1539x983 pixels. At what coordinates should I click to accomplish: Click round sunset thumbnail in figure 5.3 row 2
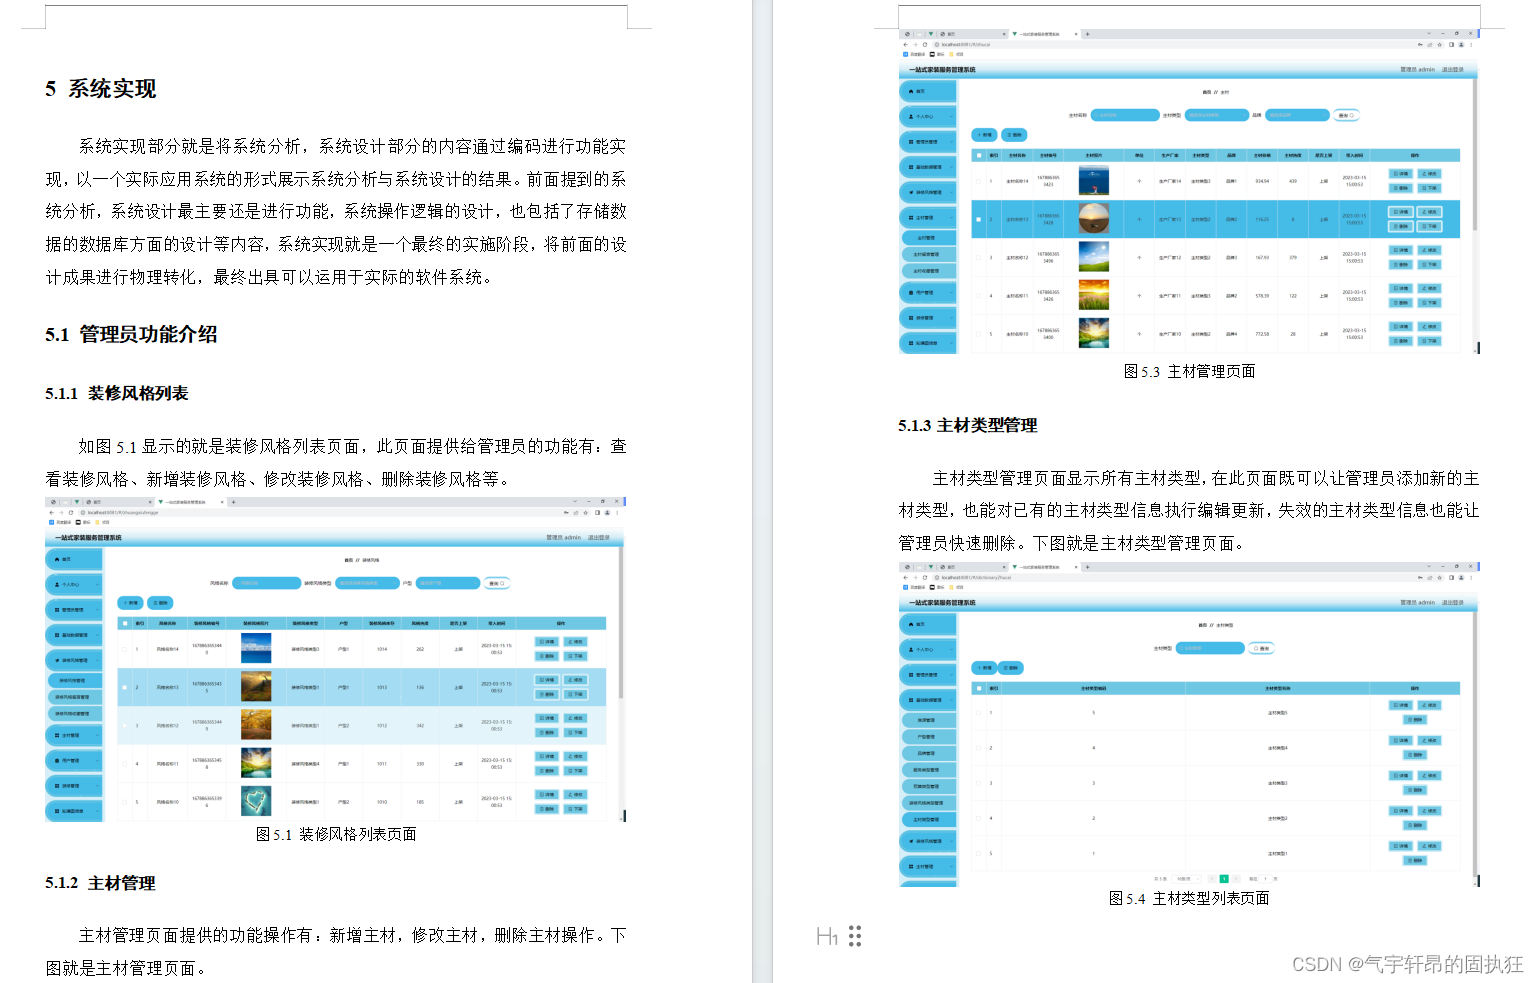coord(1094,218)
